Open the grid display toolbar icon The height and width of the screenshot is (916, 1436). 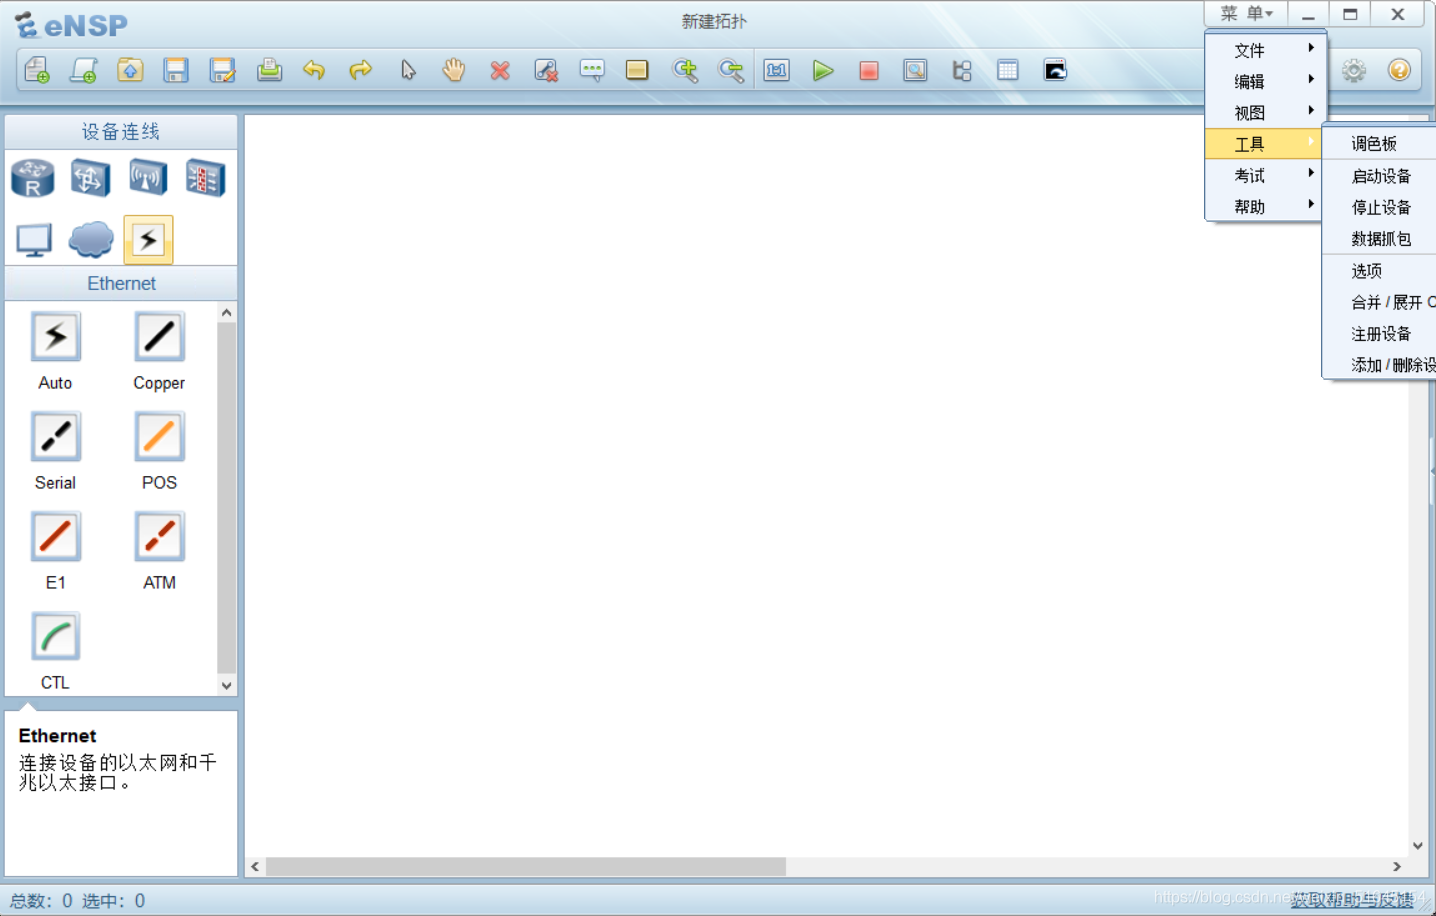pyautogui.click(x=1008, y=70)
